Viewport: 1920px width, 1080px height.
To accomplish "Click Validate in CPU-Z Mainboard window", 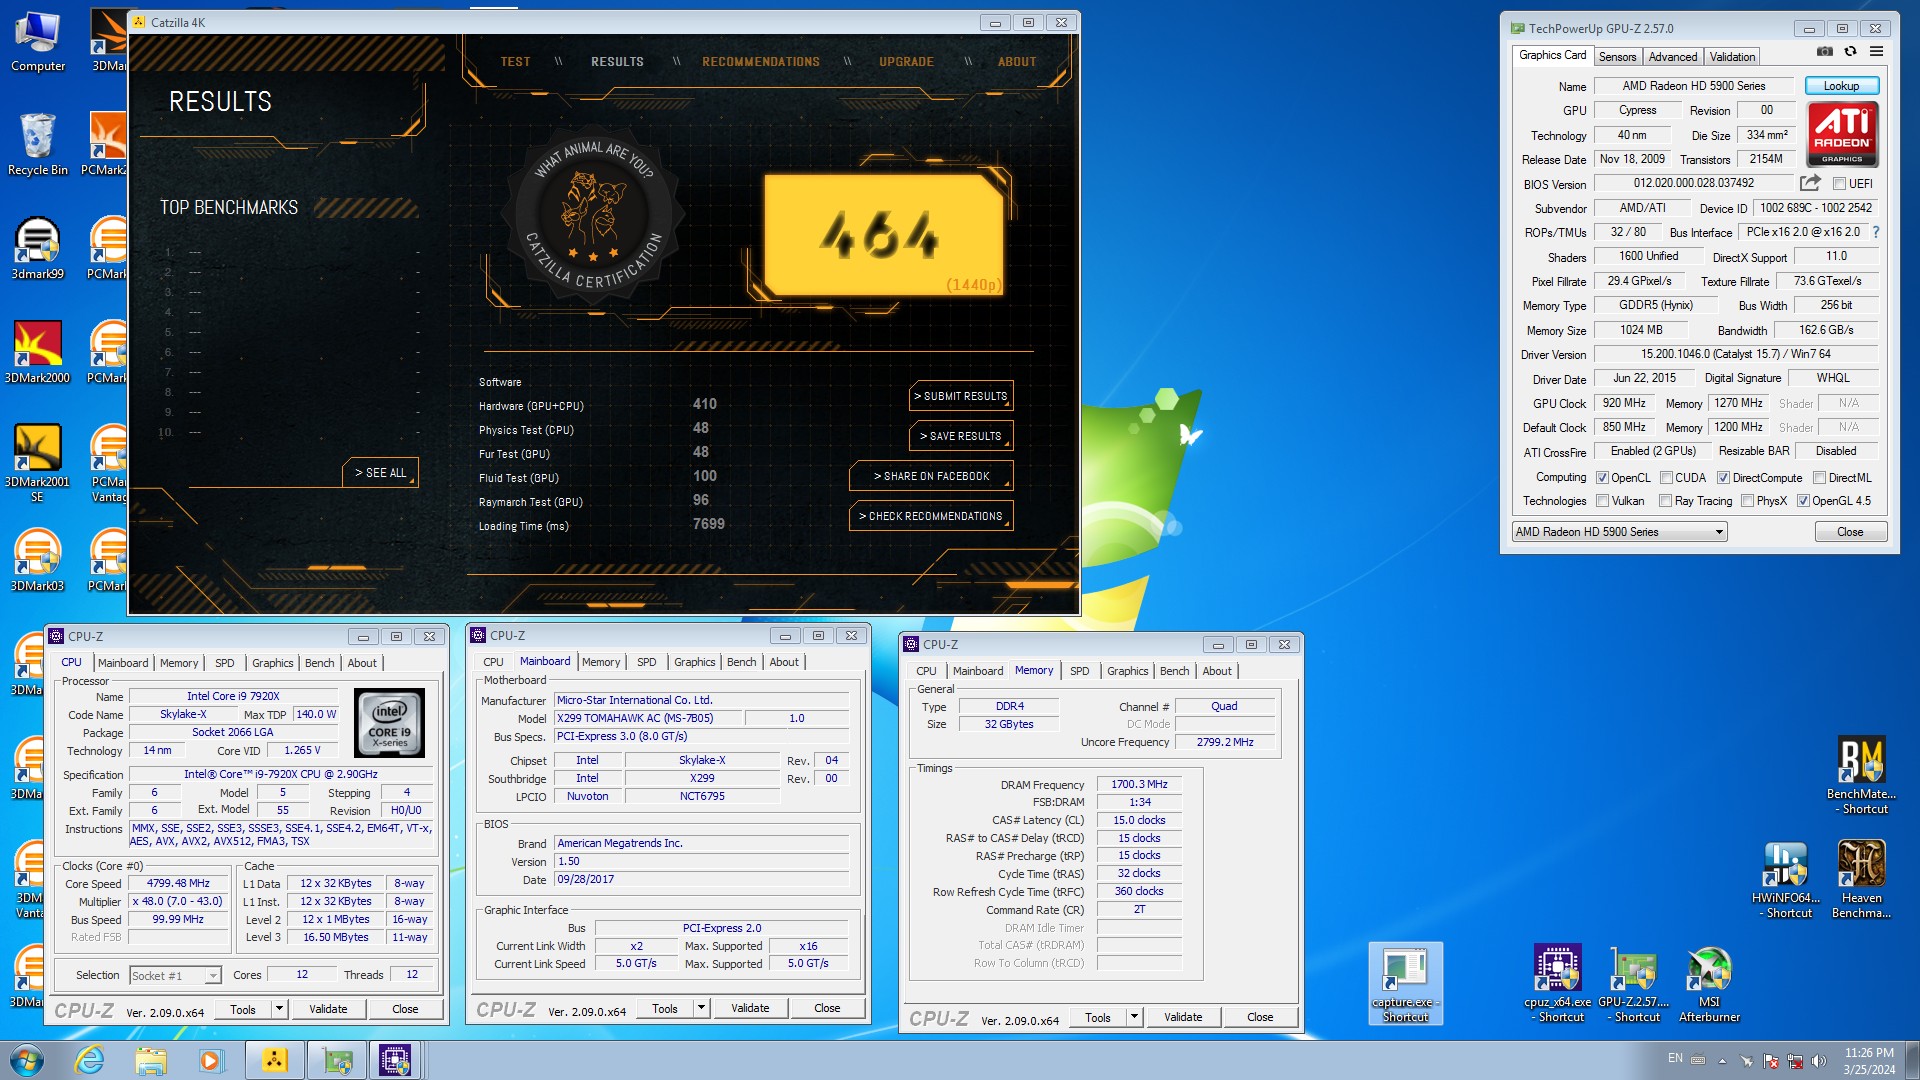I will pyautogui.click(x=750, y=1008).
